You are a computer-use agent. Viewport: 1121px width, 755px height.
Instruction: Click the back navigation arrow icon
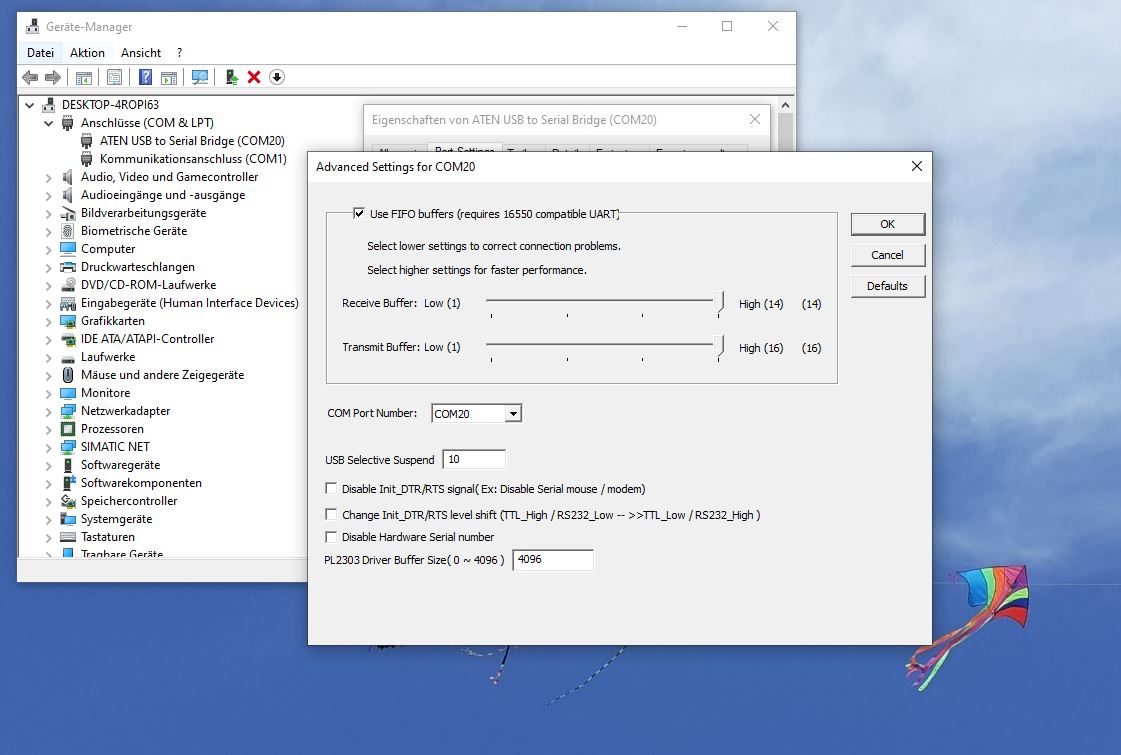(x=29, y=77)
